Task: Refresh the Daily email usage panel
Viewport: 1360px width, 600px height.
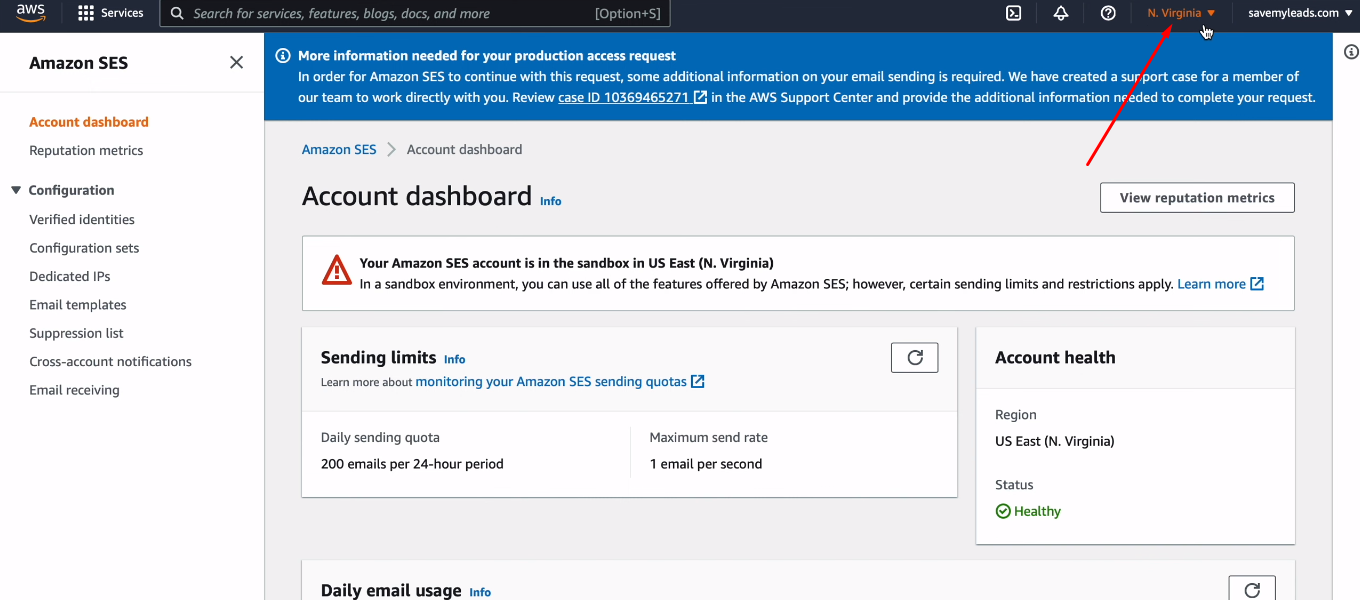Action: tap(1251, 589)
